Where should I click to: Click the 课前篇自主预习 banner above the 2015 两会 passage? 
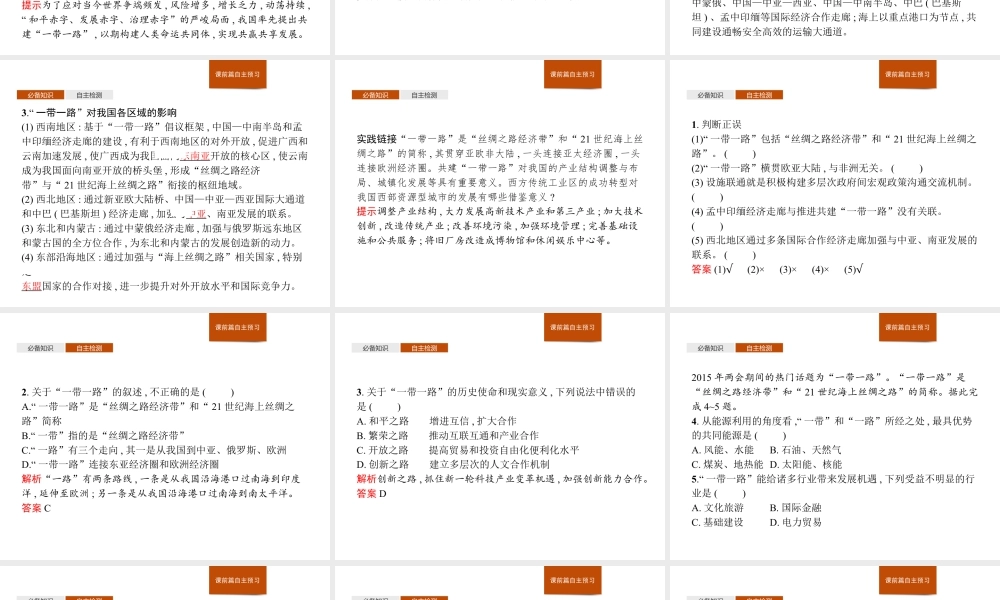tap(907, 327)
